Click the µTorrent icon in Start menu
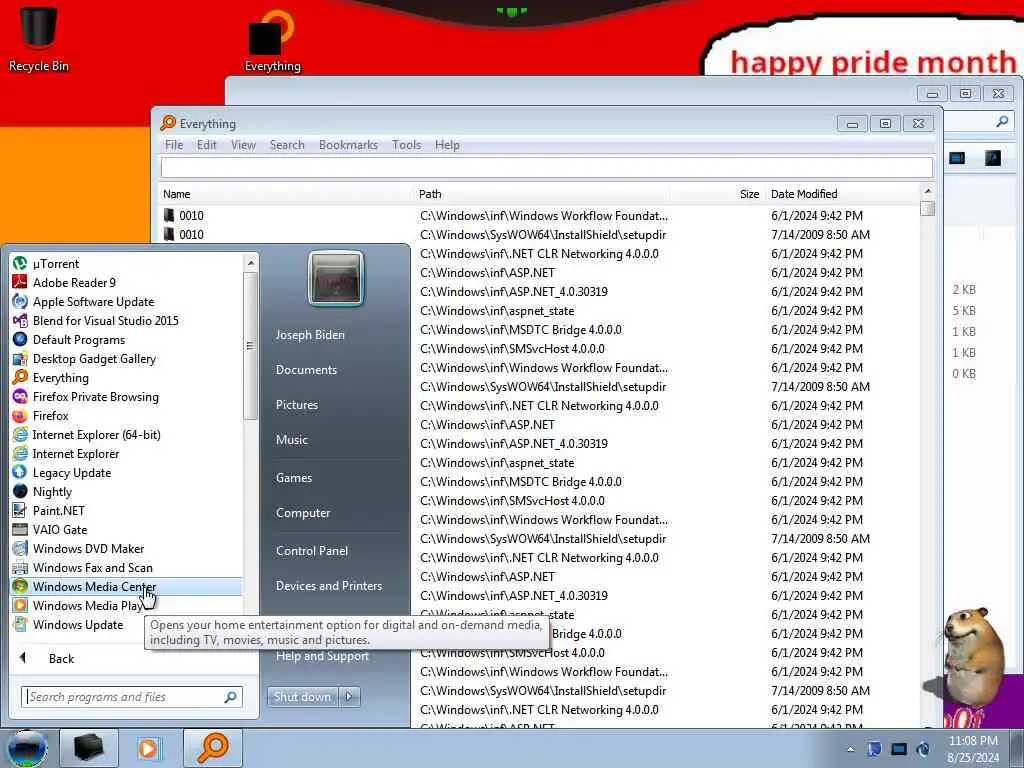 (x=20, y=263)
